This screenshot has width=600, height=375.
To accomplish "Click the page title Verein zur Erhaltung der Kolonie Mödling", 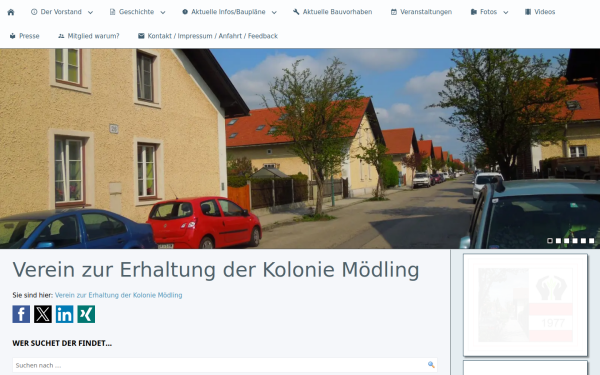I will pyautogui.click(x=216, y=270).
